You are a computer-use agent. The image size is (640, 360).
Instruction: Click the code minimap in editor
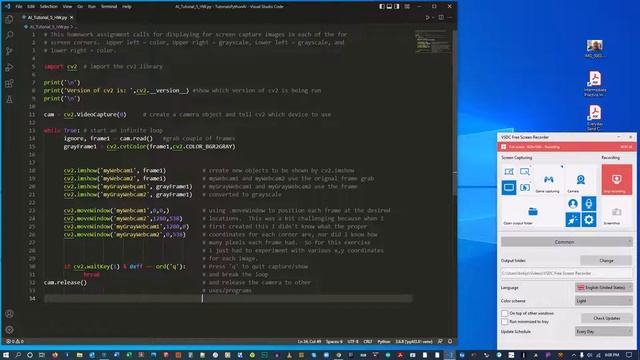[x=433, y=42]
